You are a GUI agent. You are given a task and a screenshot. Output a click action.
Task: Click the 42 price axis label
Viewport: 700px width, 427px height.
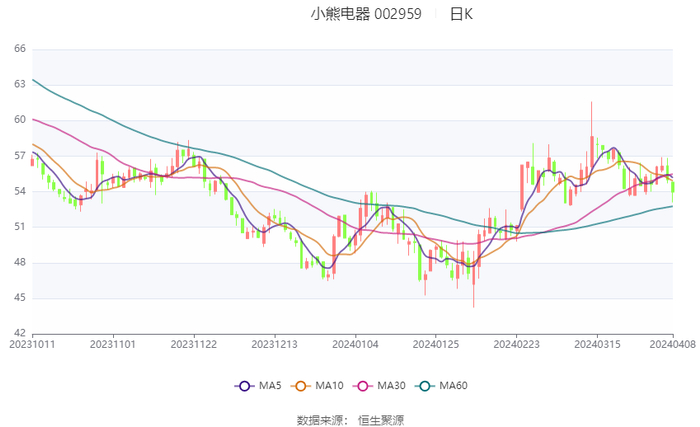click(x=19, y=334)
